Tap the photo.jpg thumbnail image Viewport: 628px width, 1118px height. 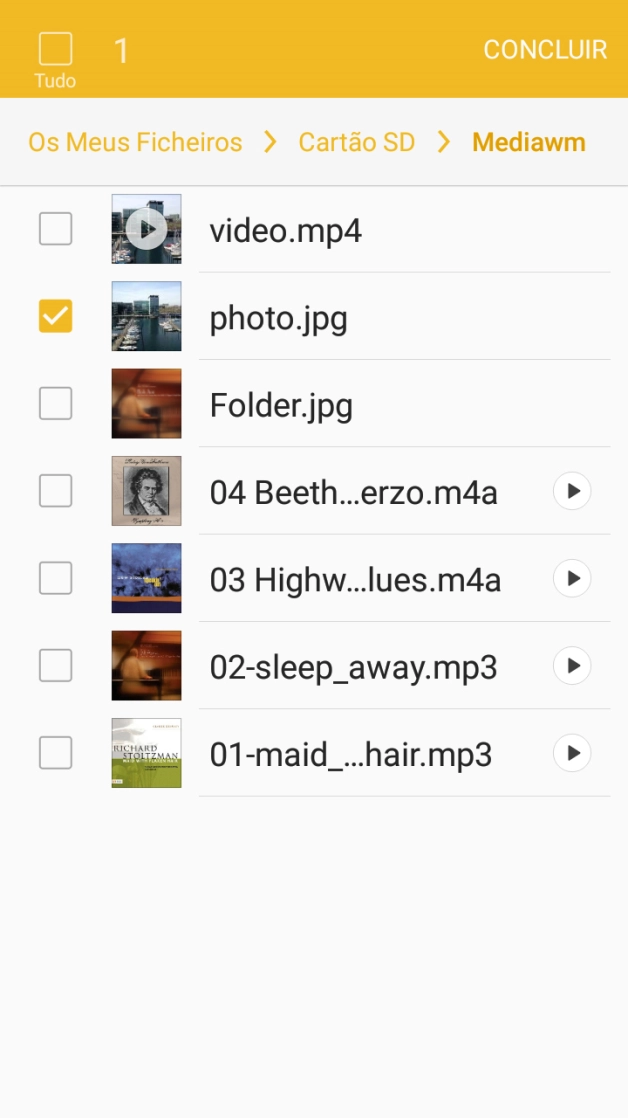coord(146,316)
